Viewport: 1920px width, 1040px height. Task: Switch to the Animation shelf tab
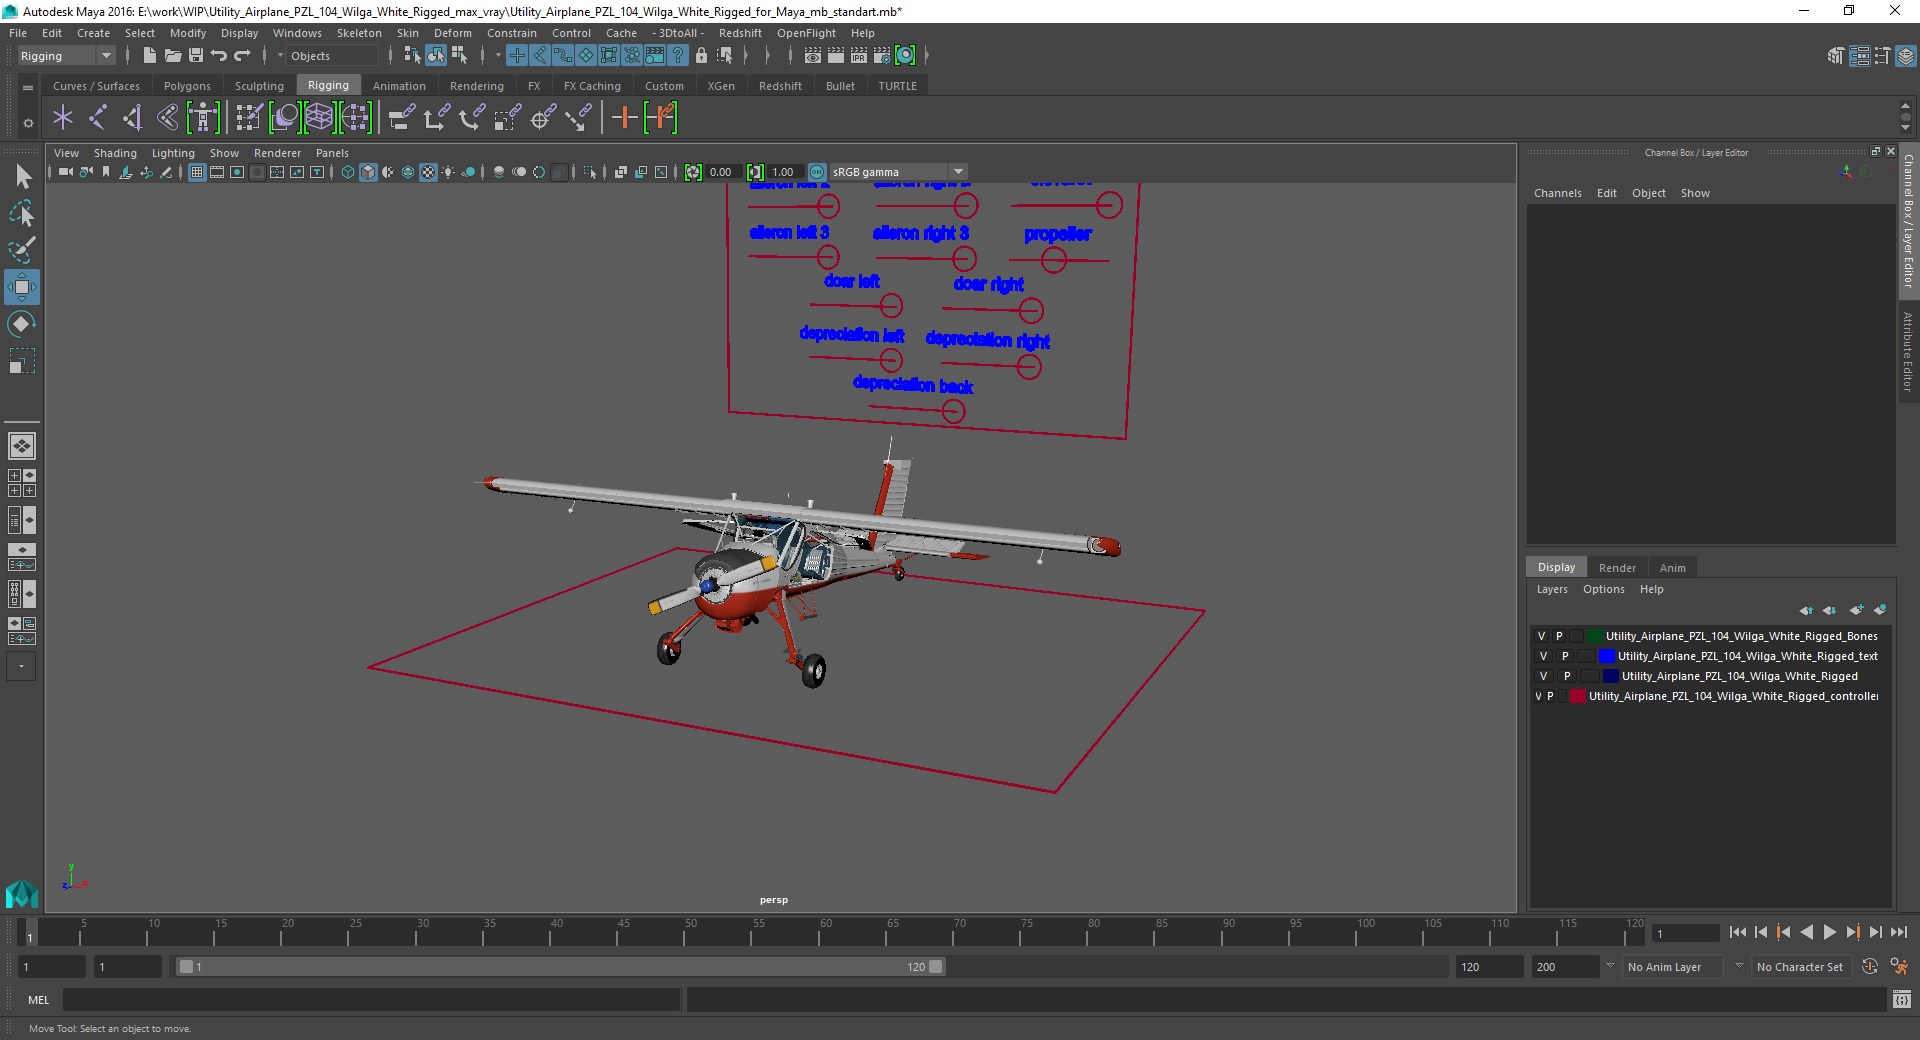click(399, 86)
